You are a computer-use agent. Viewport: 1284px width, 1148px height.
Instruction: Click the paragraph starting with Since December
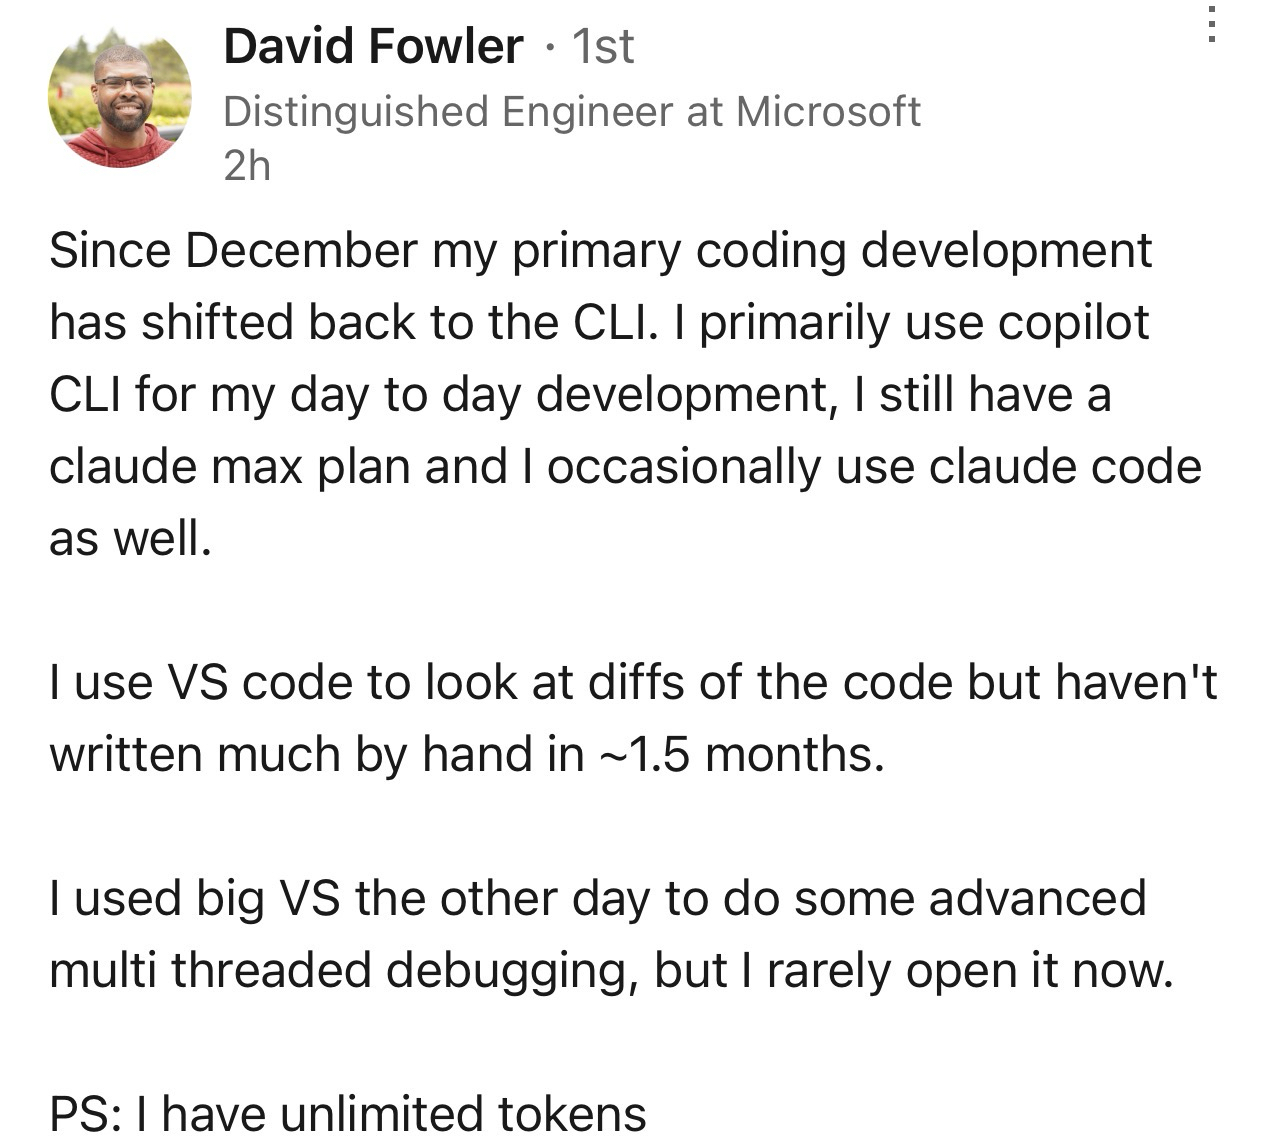click(x=600, y=394)
